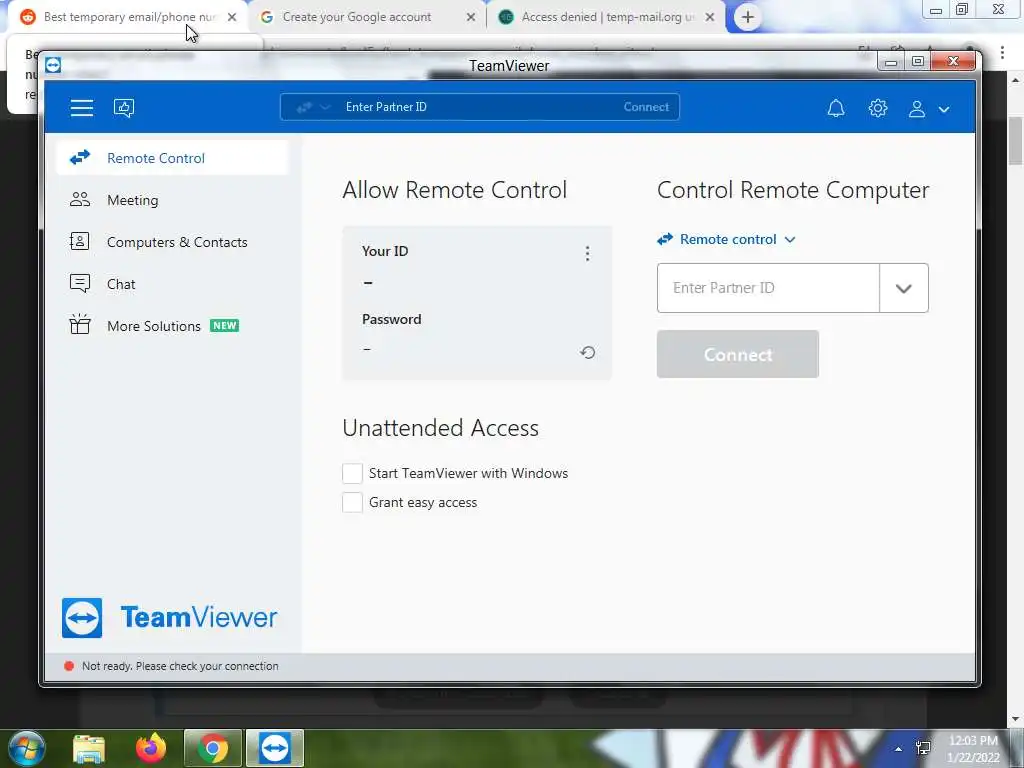This screenshot has height=768, width=1024.
Task: Click the Computers & Contacts address book icon
Action: 79,241
